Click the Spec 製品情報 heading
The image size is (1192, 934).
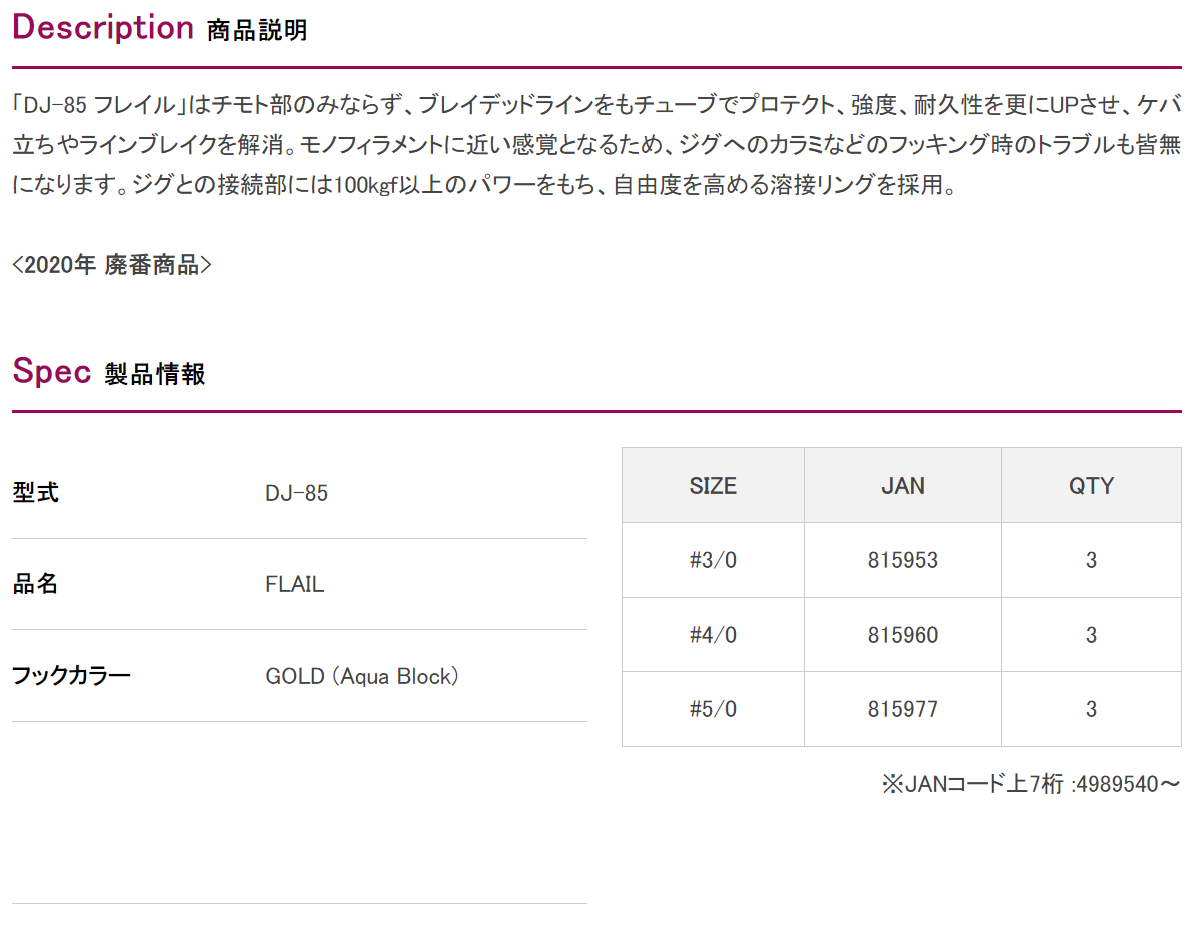[x=109, y=372]
